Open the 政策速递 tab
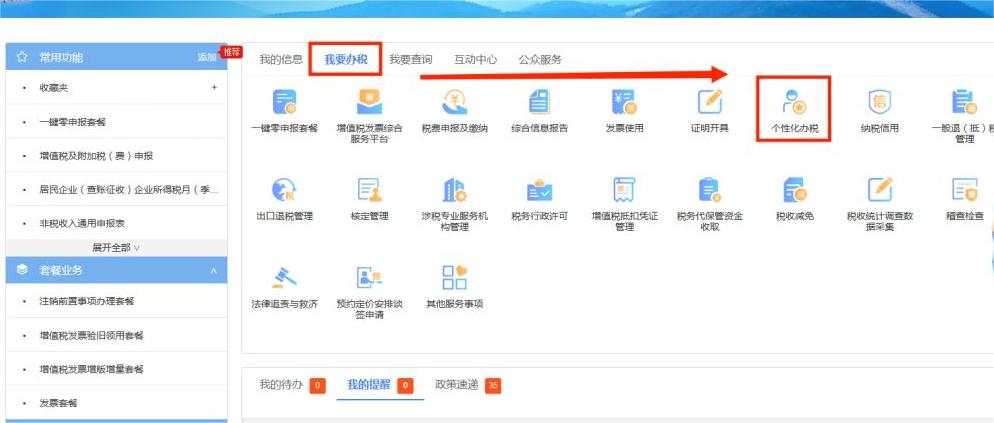Screen dimensions: 994x423 pyautogui.click(x=456, y=384)
